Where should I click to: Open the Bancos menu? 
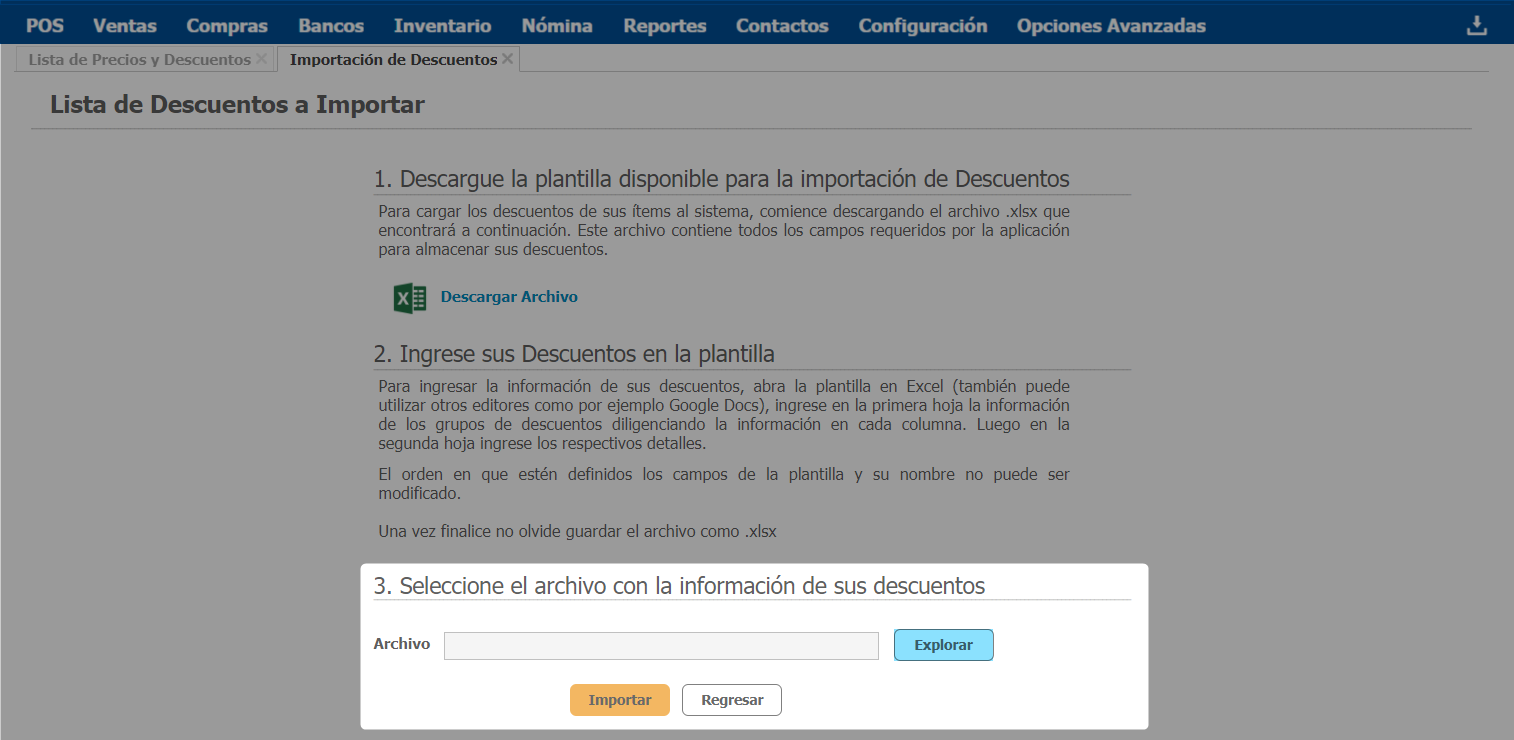point(331,26)
